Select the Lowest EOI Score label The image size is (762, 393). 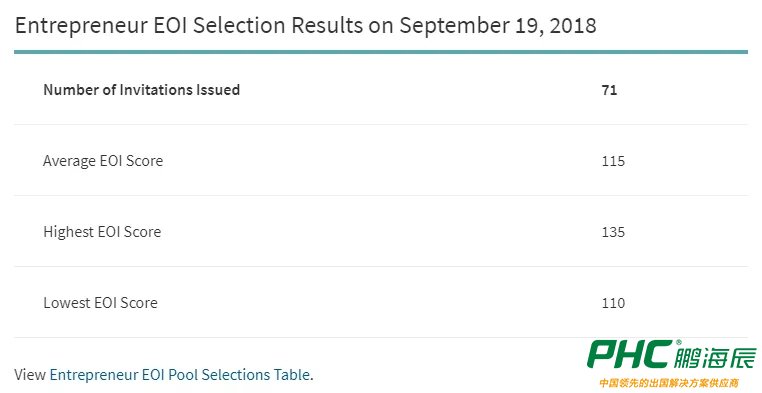[100, 303]
